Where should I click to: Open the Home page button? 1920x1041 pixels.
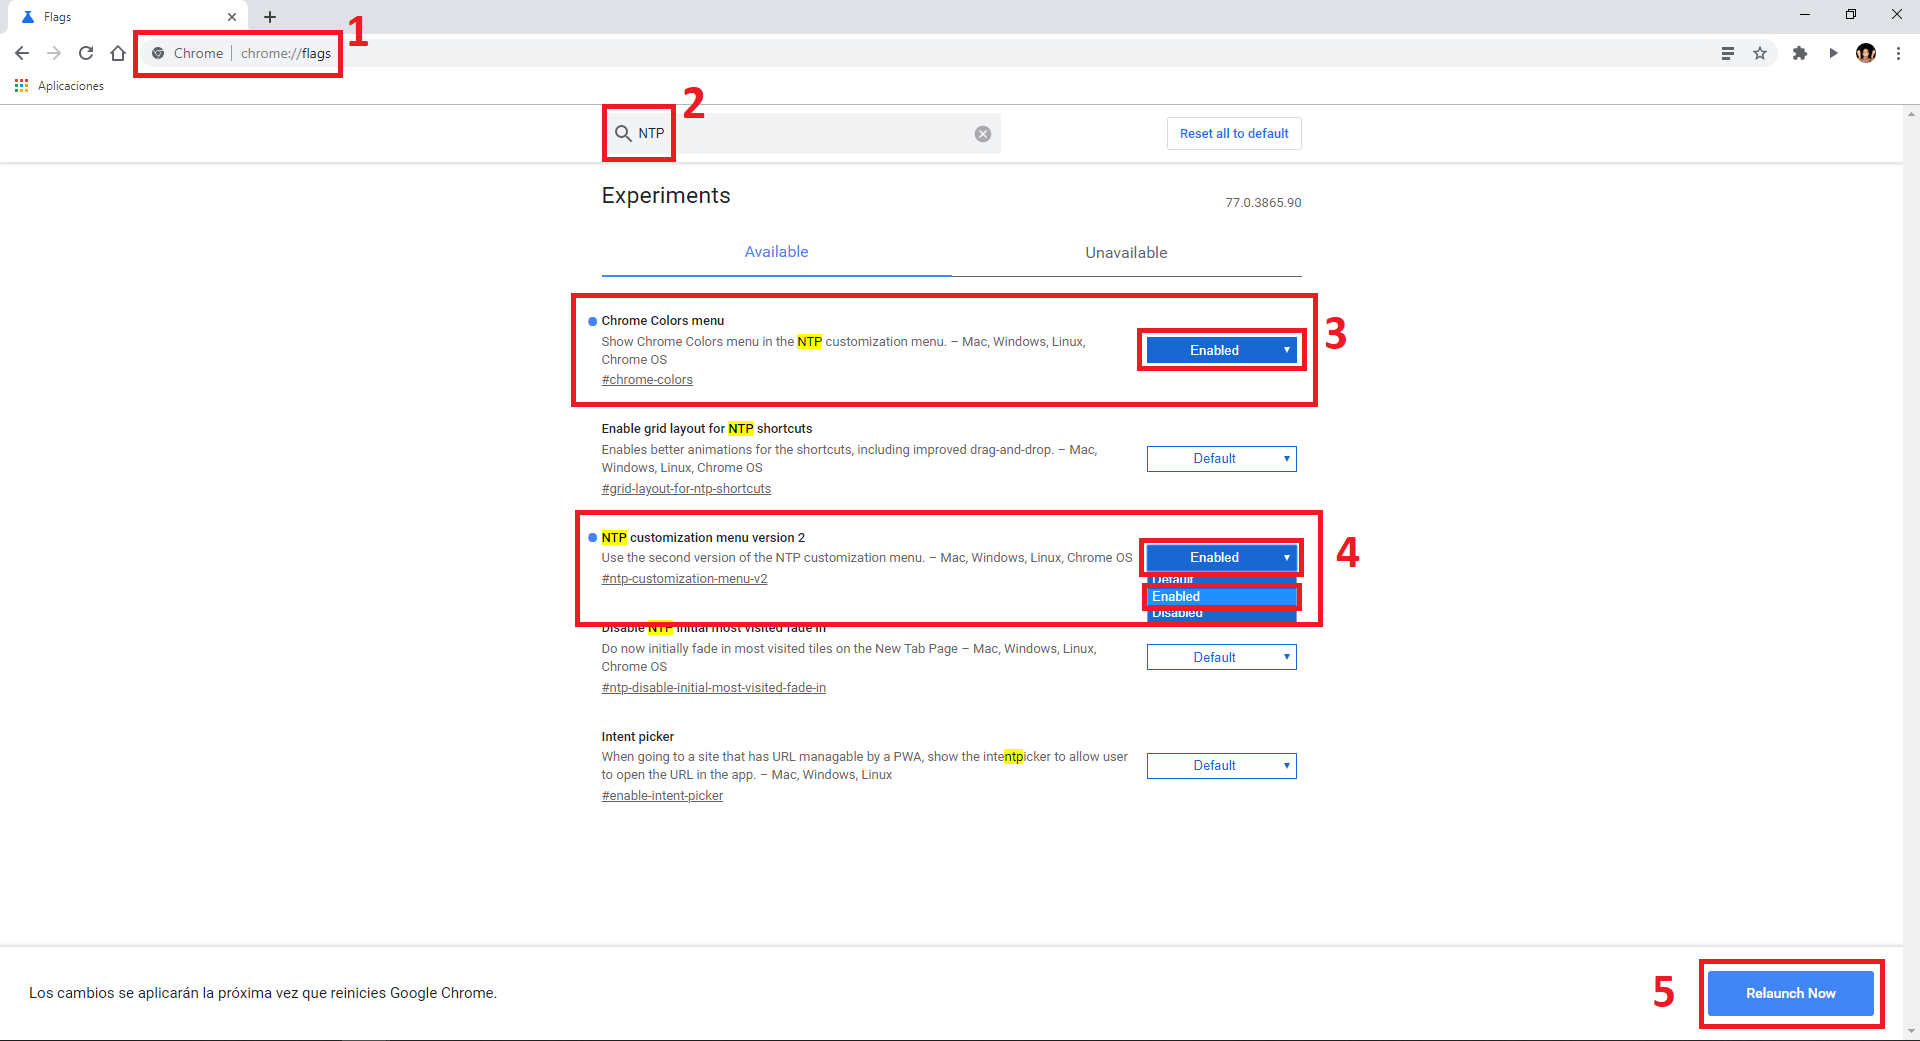coord(118,53)
